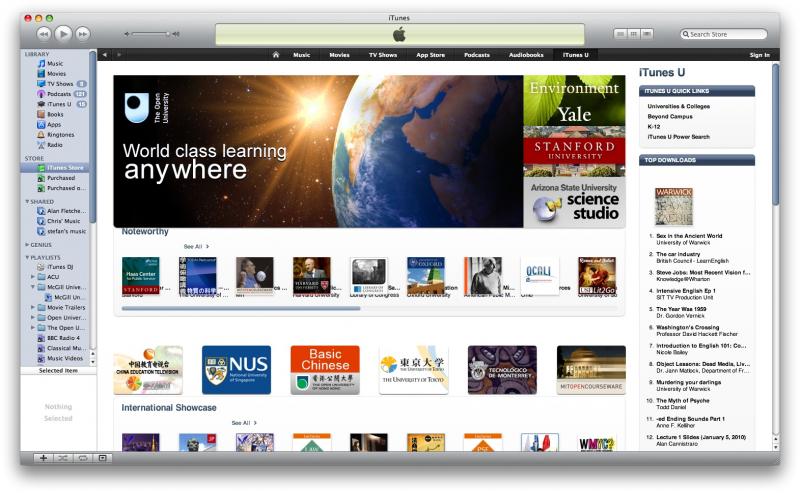The image size is (800, 493).
Task: Expand the Genius sidebar section
Action: pyautogui.click(x=27, y=244)
